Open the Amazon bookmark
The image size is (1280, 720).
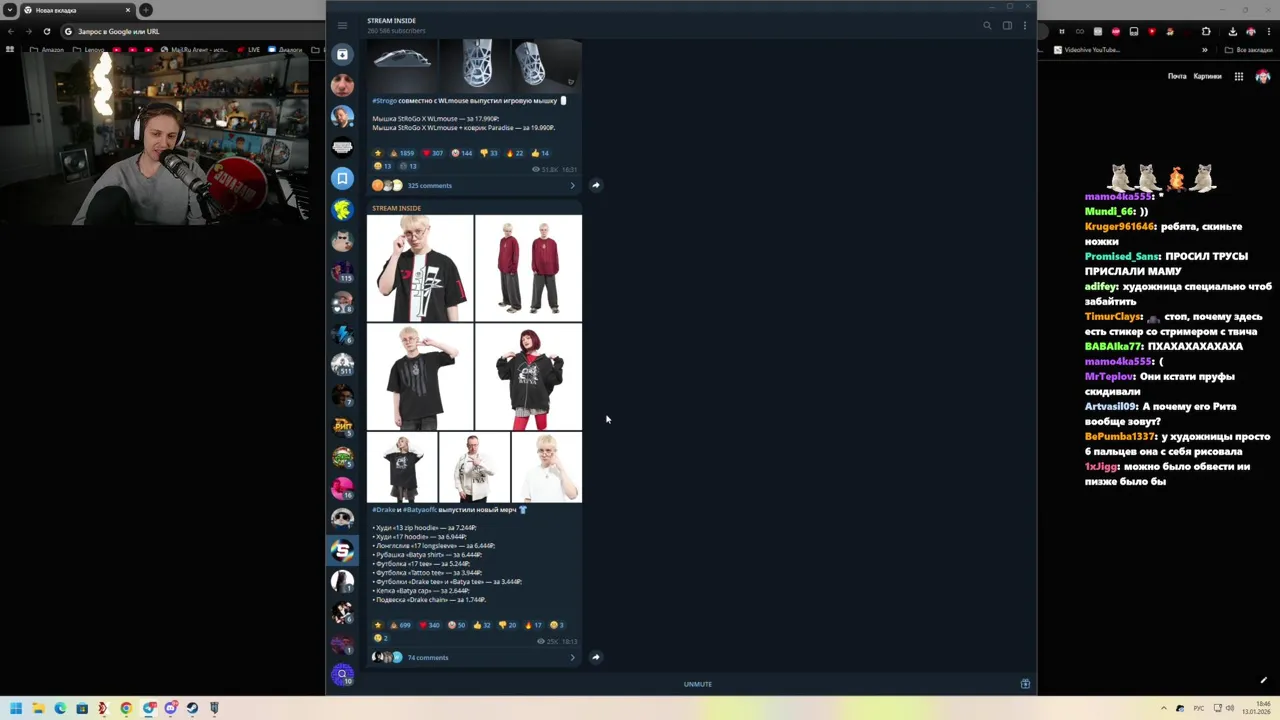[x=48, y=49]
